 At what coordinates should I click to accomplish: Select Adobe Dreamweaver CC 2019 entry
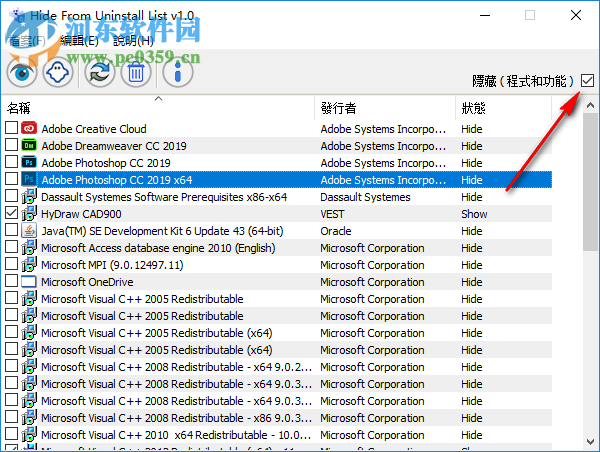point(114,146)
